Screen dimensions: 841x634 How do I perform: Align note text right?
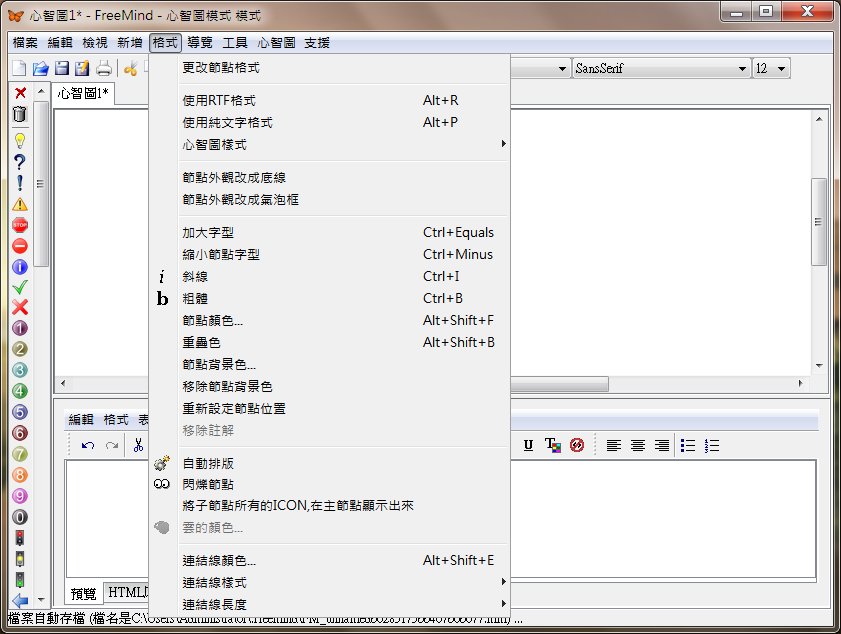(x=662, y=445)
